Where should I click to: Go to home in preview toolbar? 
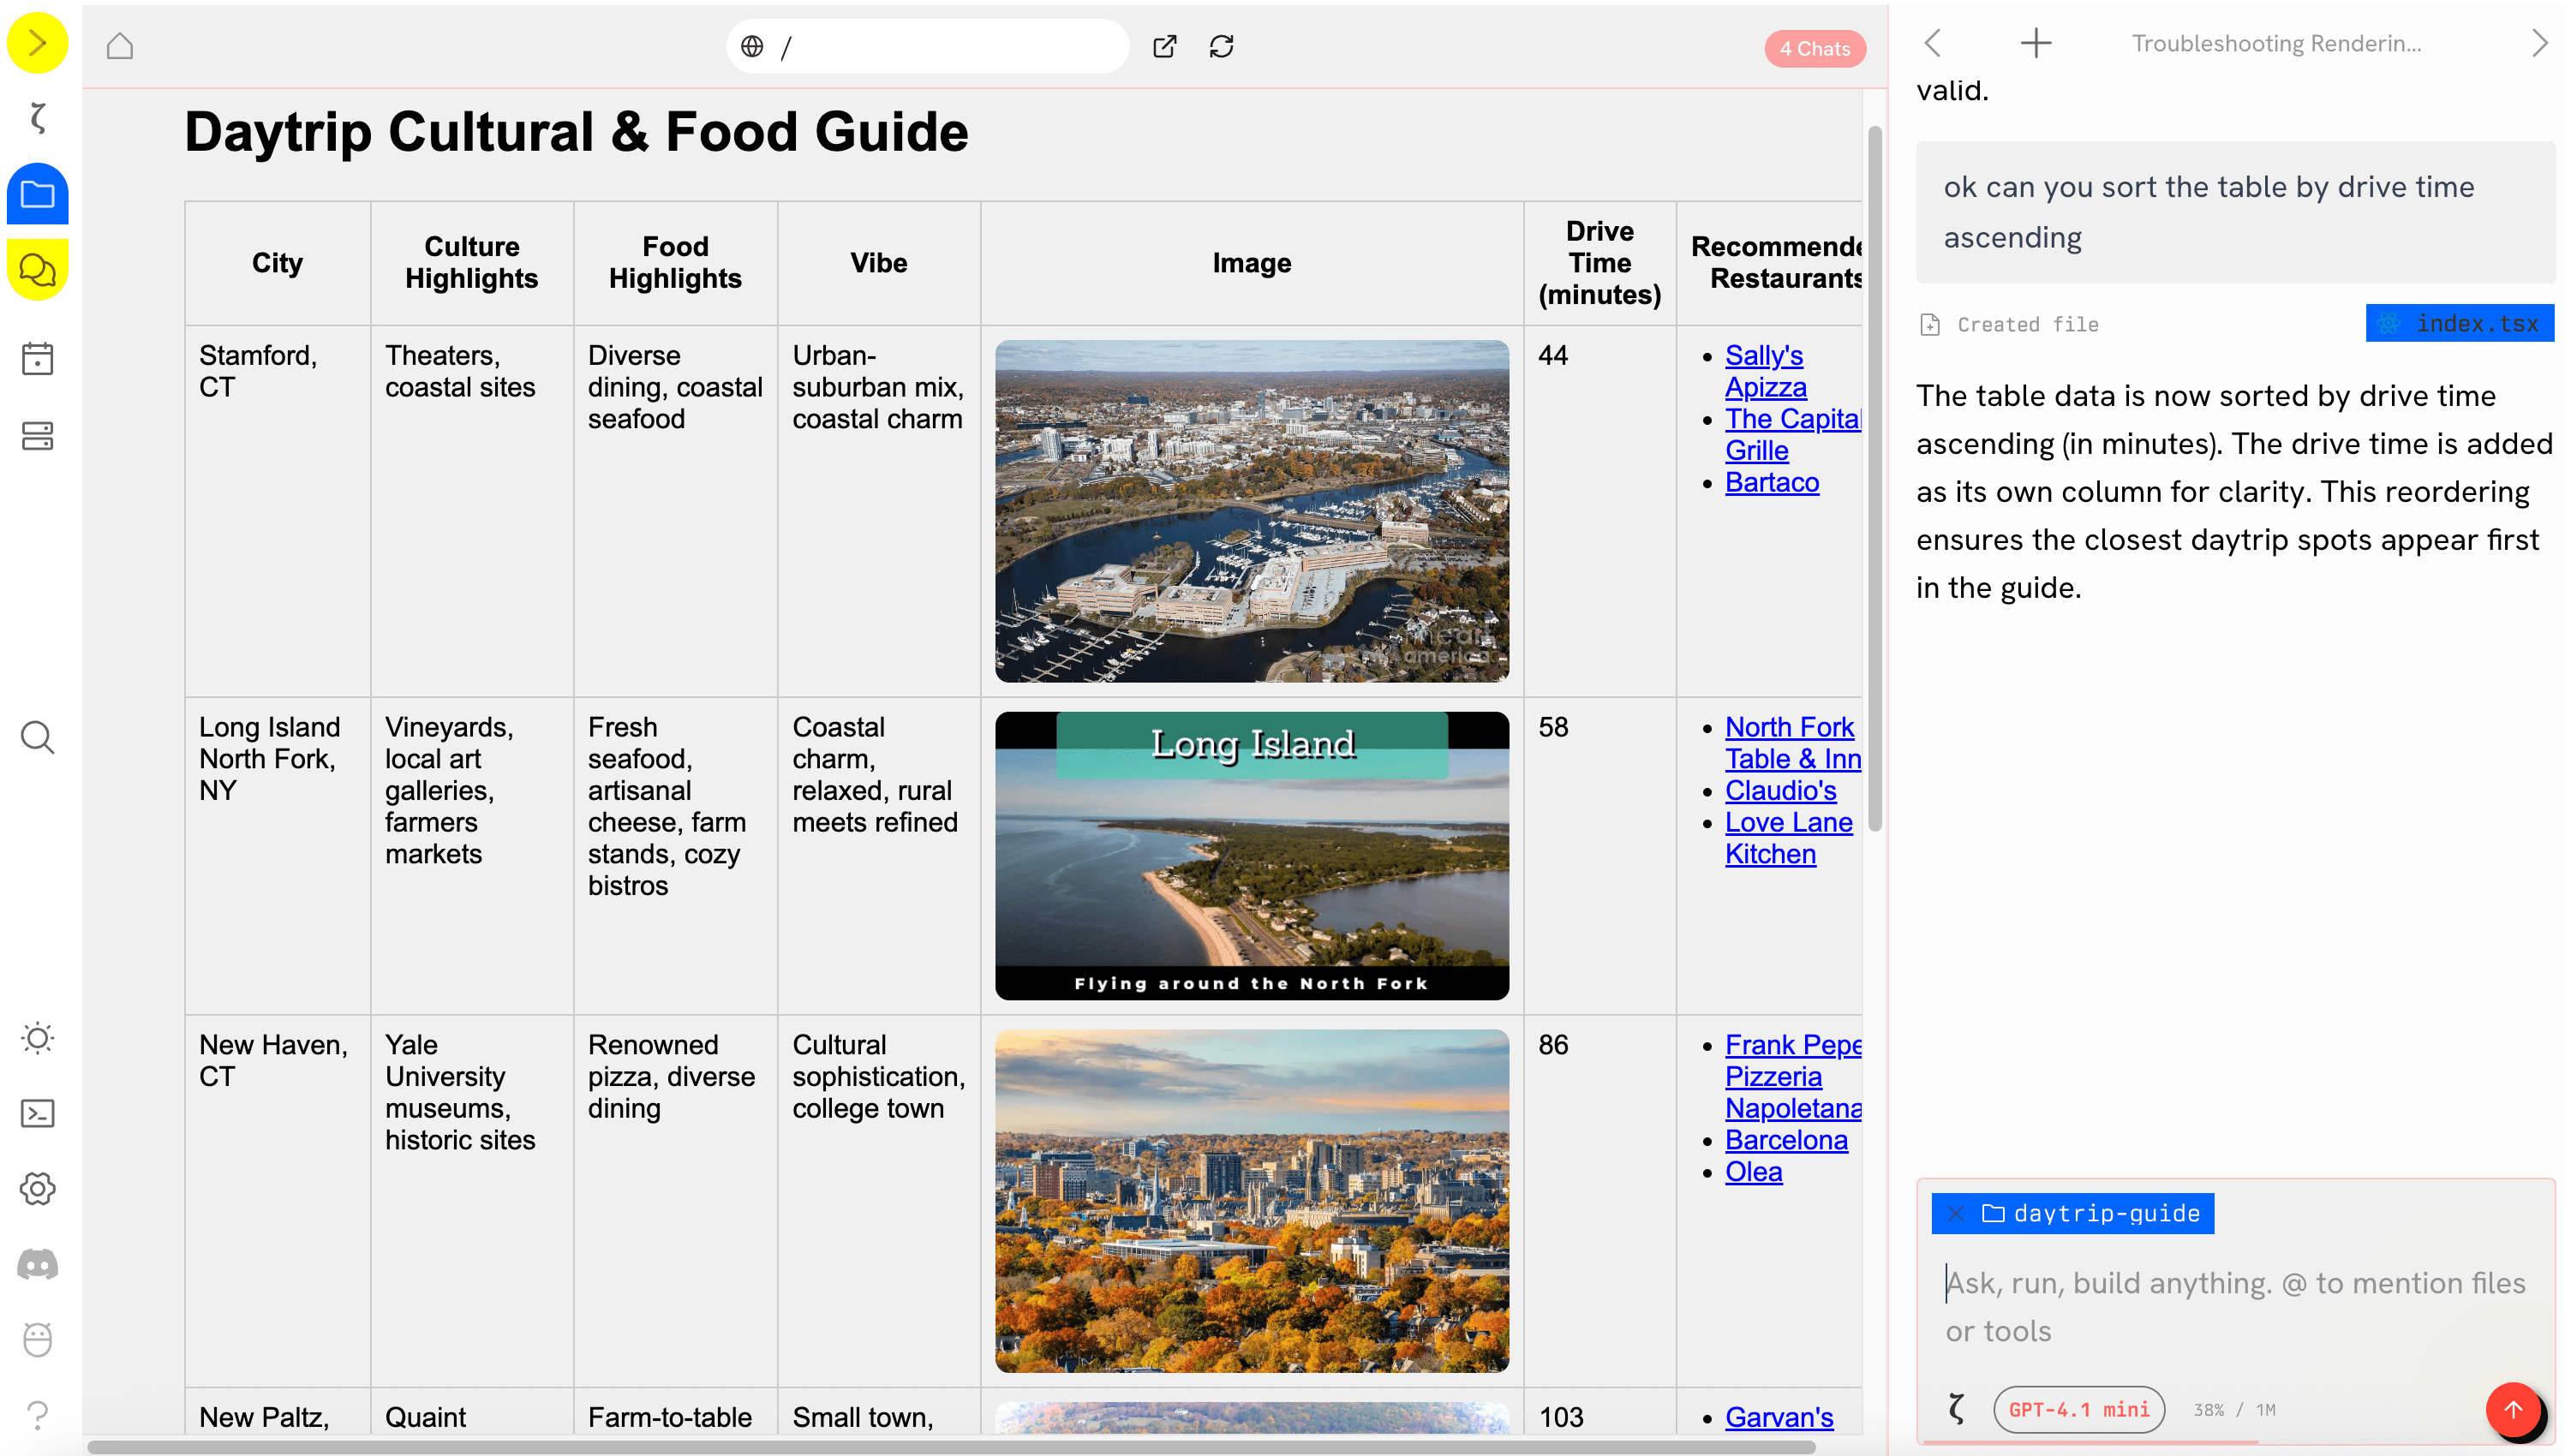(x=120, y=46)
